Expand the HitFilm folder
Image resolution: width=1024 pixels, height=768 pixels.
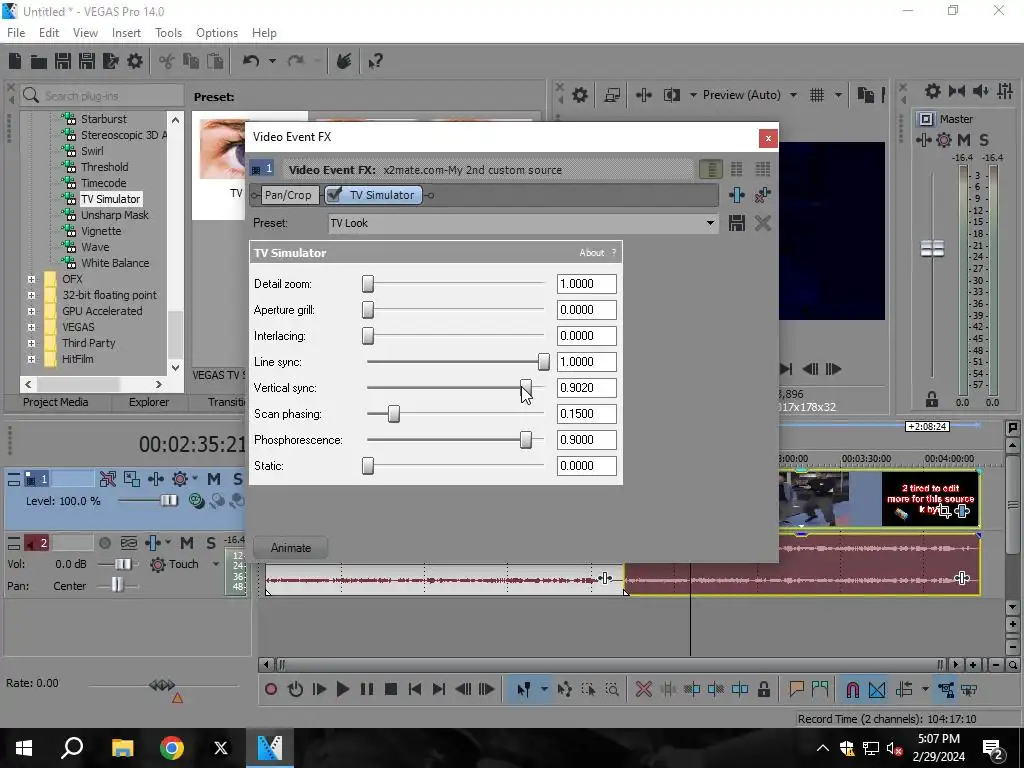31,359
